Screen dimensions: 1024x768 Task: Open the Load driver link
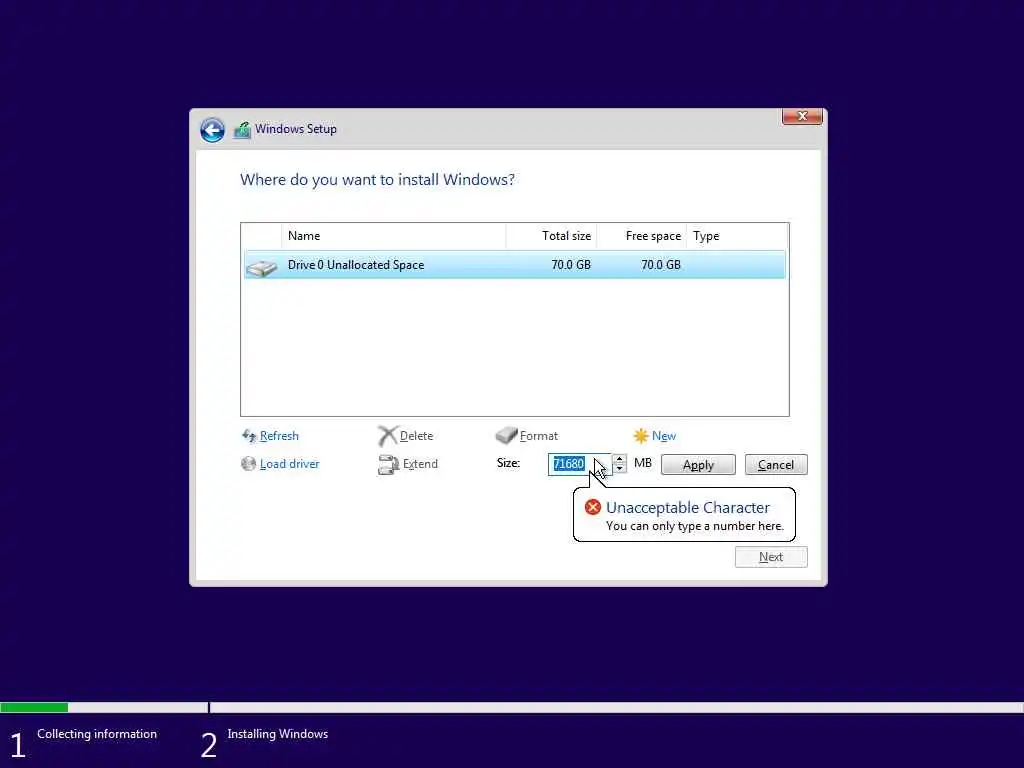[289, 464]
